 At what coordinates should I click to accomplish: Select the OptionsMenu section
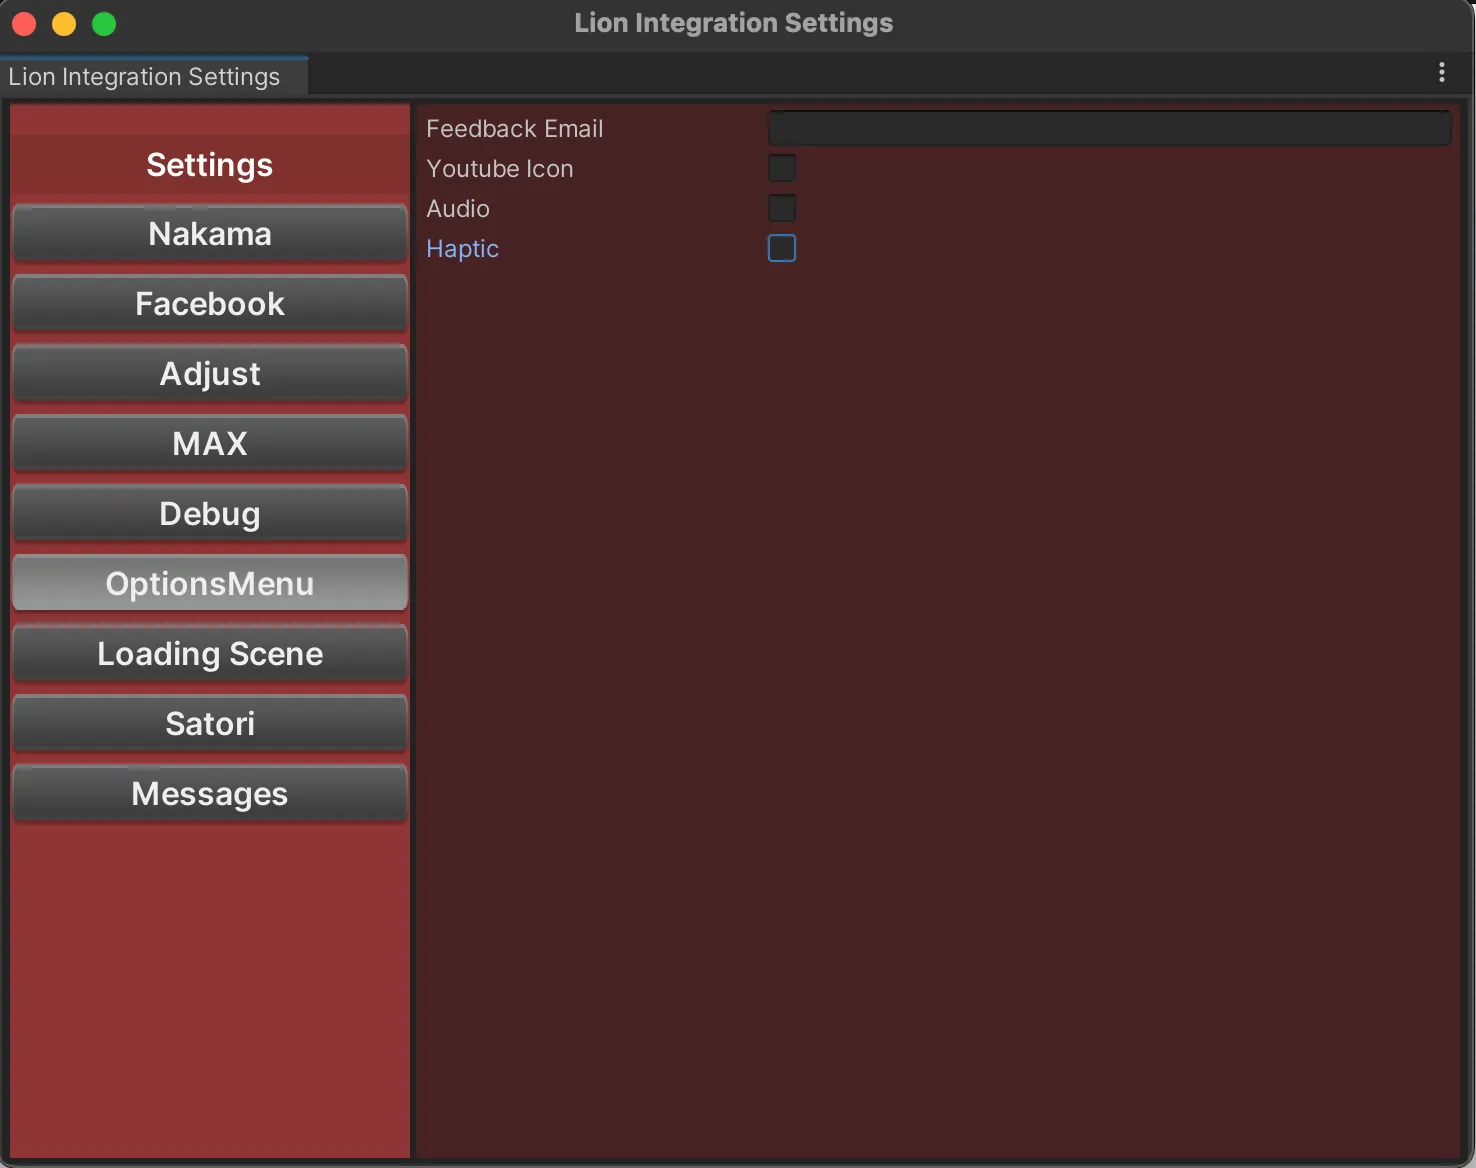(x=210, y=584)
